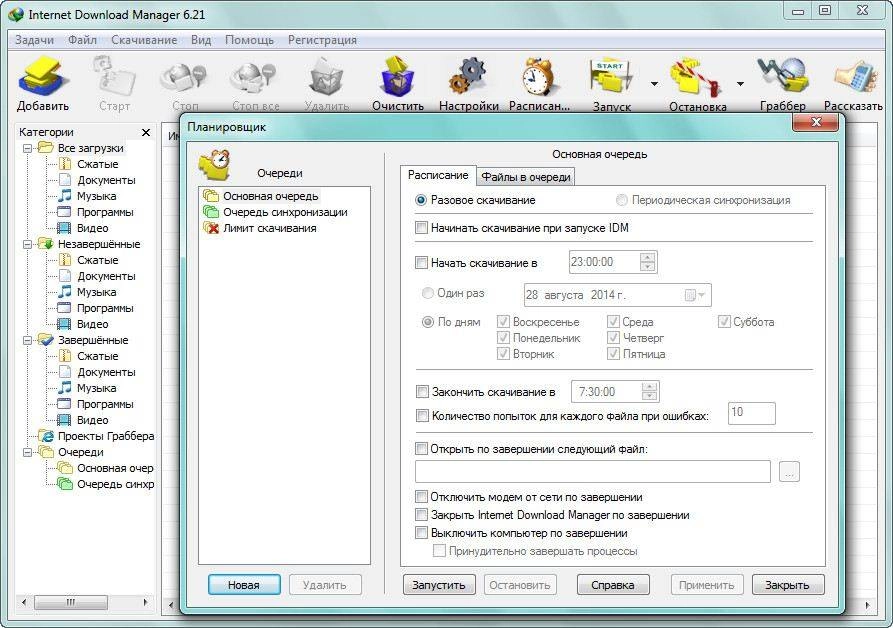Click the Остановить button
Image resolution: width=893 pixels, height=628 pixels.
click(x=519, y=585)
